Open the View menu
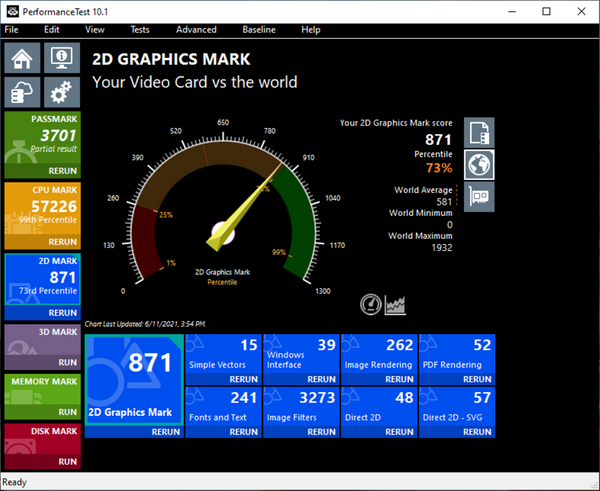Screen dimensions: 600x491 pyautogui.click(x=95, y=29)
